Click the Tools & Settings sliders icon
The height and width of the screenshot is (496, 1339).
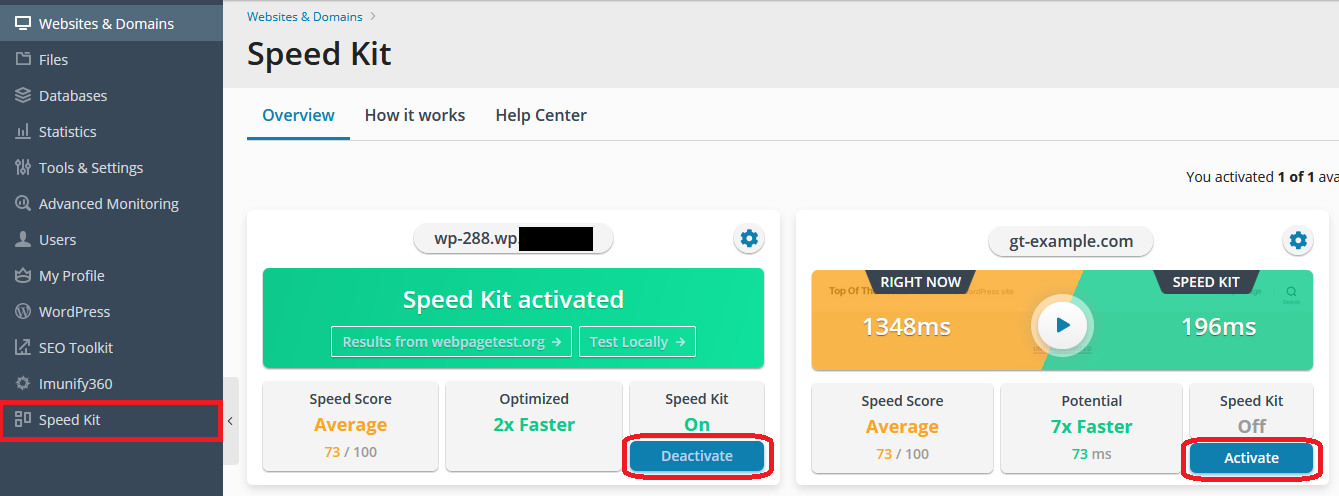(x=23, y=167)
